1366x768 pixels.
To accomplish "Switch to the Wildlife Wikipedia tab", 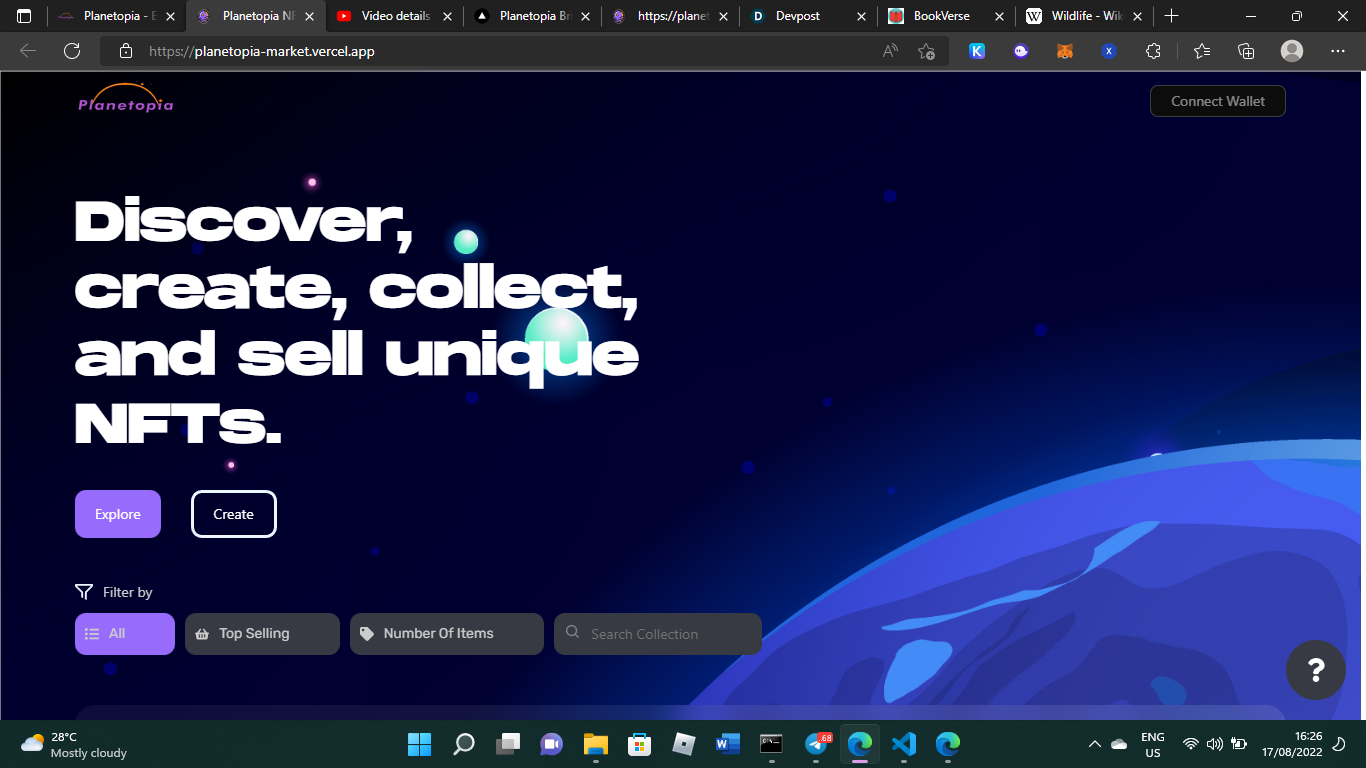I will point(1084,16).
